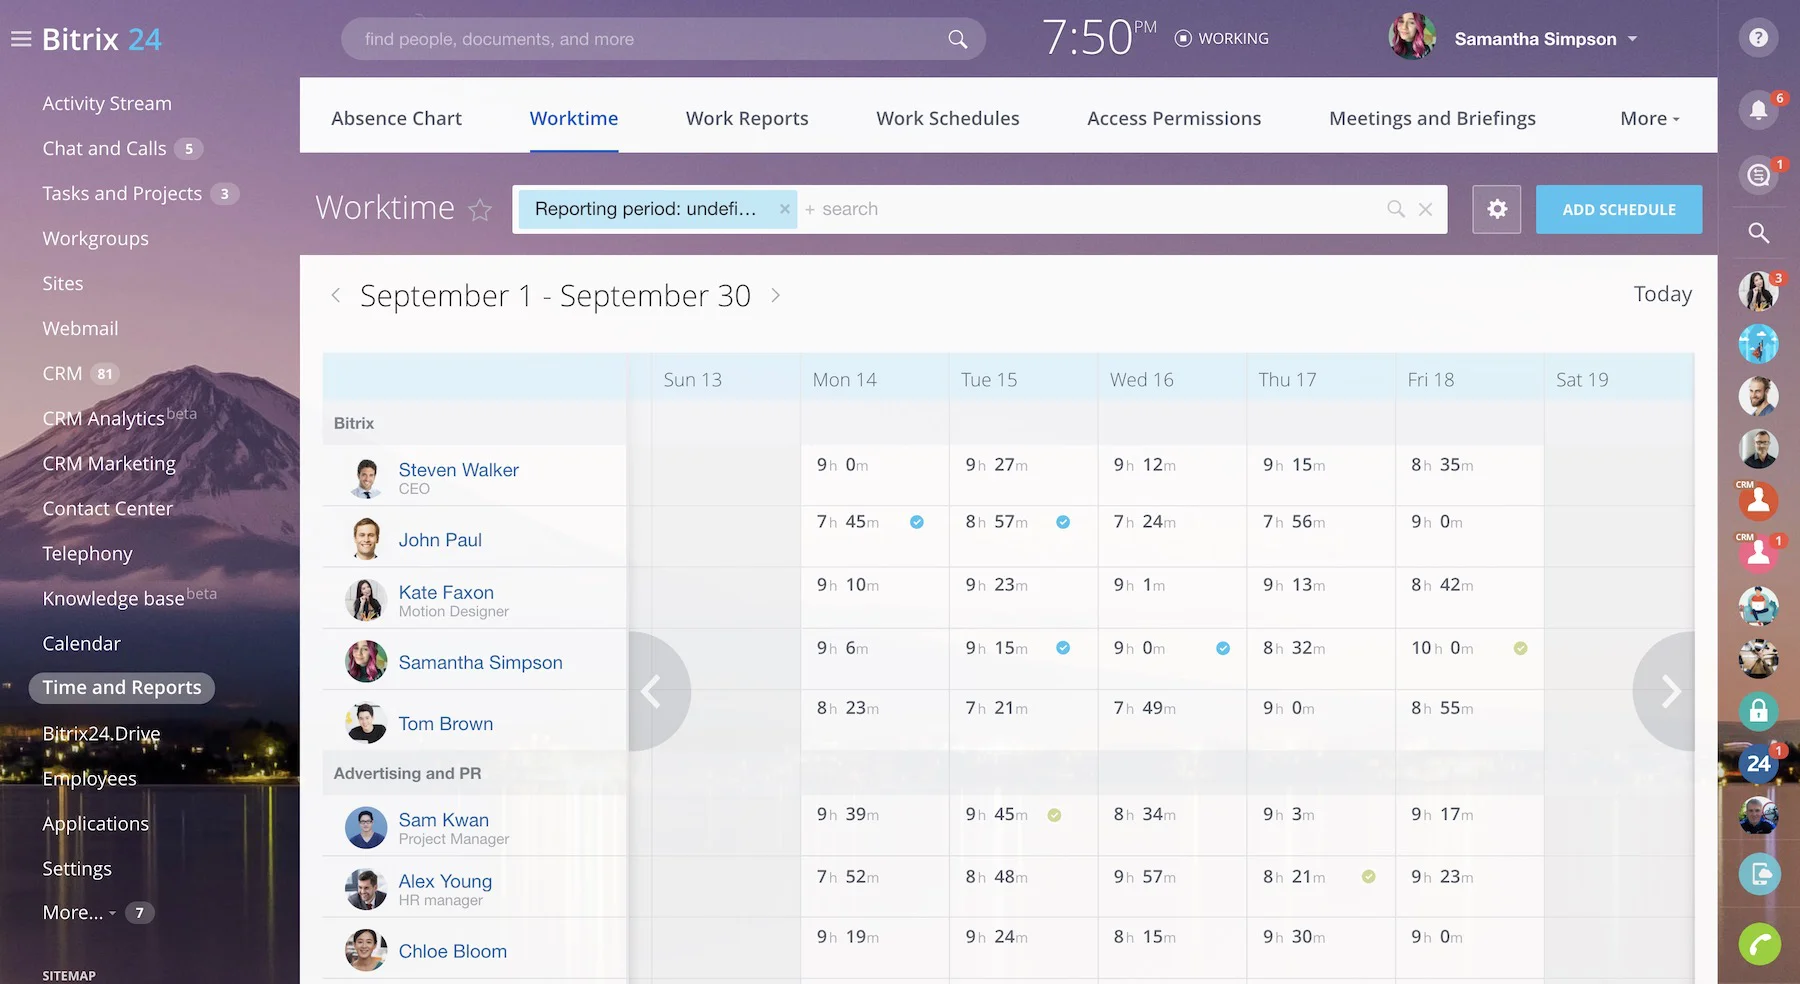Click Samantha Simpson's Friday 18 green checkmark
This screenshot has width=1800, height=984.
pos(1520,649)
